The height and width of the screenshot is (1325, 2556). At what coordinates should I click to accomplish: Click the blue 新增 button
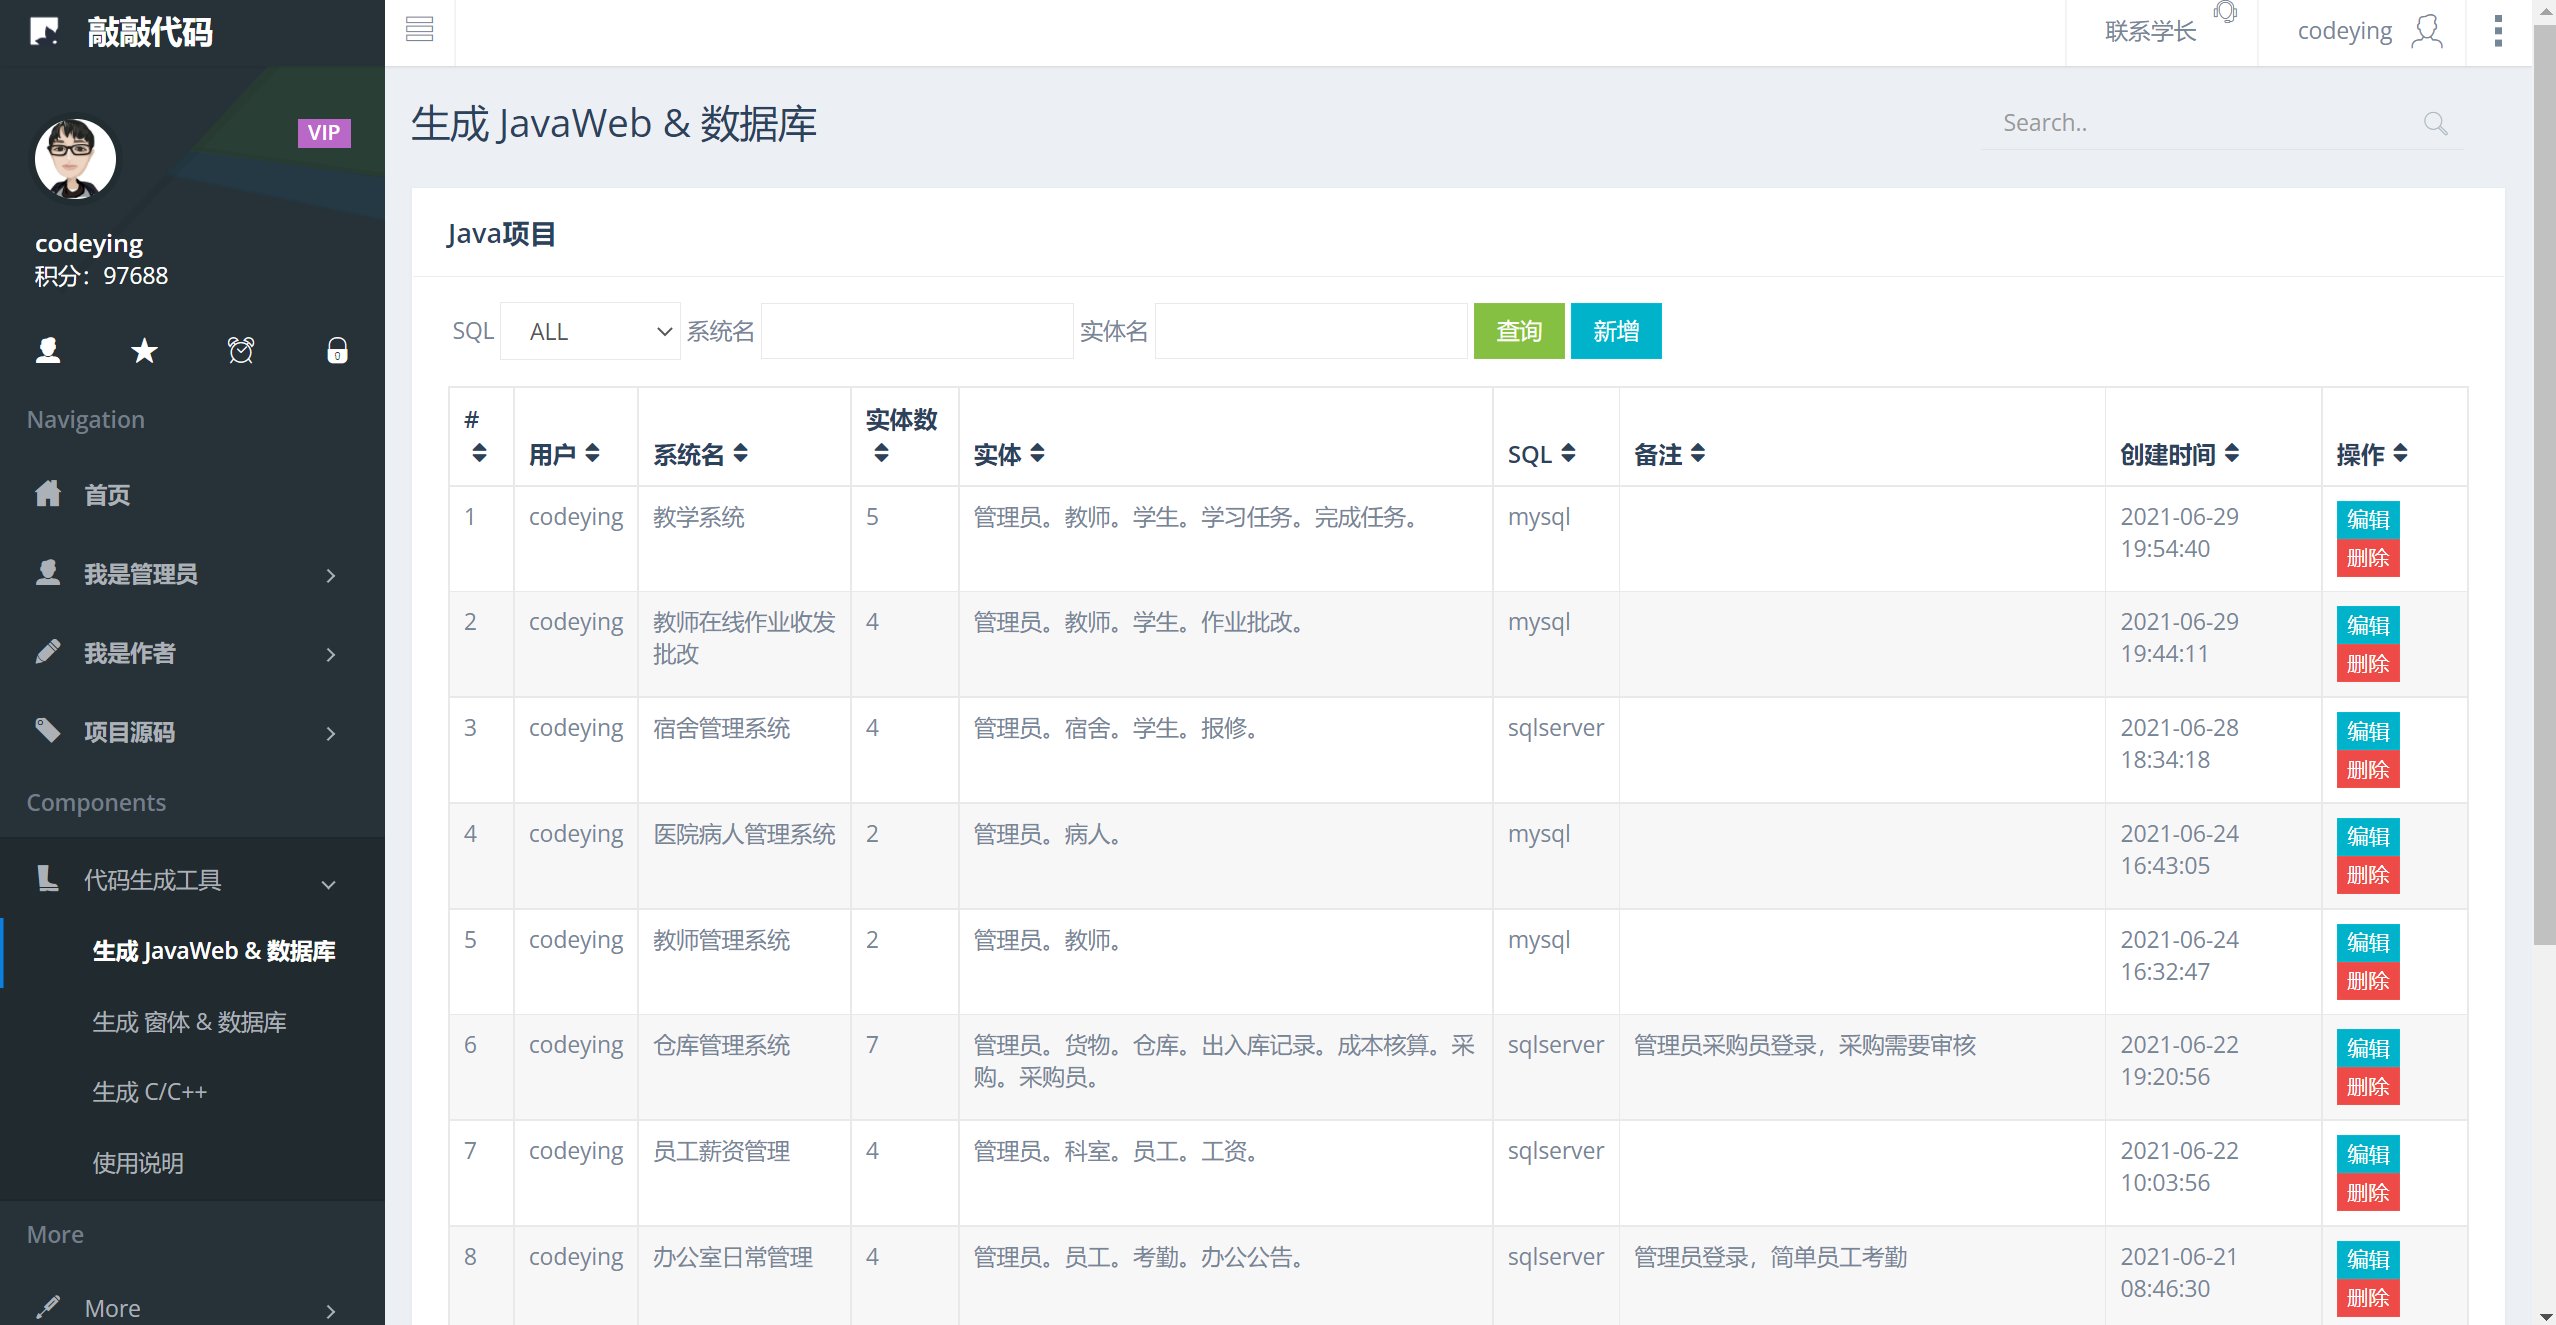pos(1616,331)
